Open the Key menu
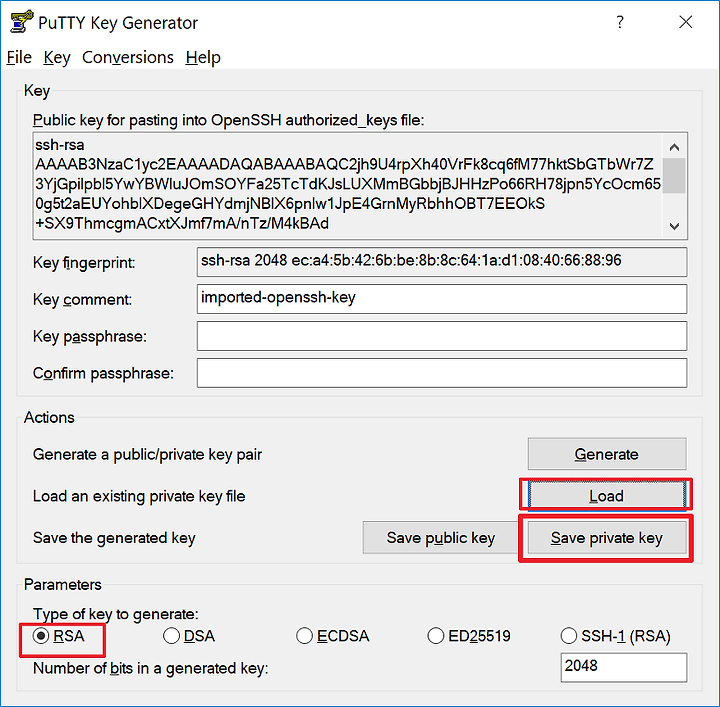This screenshot has width=720, height=707. [x=56, y=57]
